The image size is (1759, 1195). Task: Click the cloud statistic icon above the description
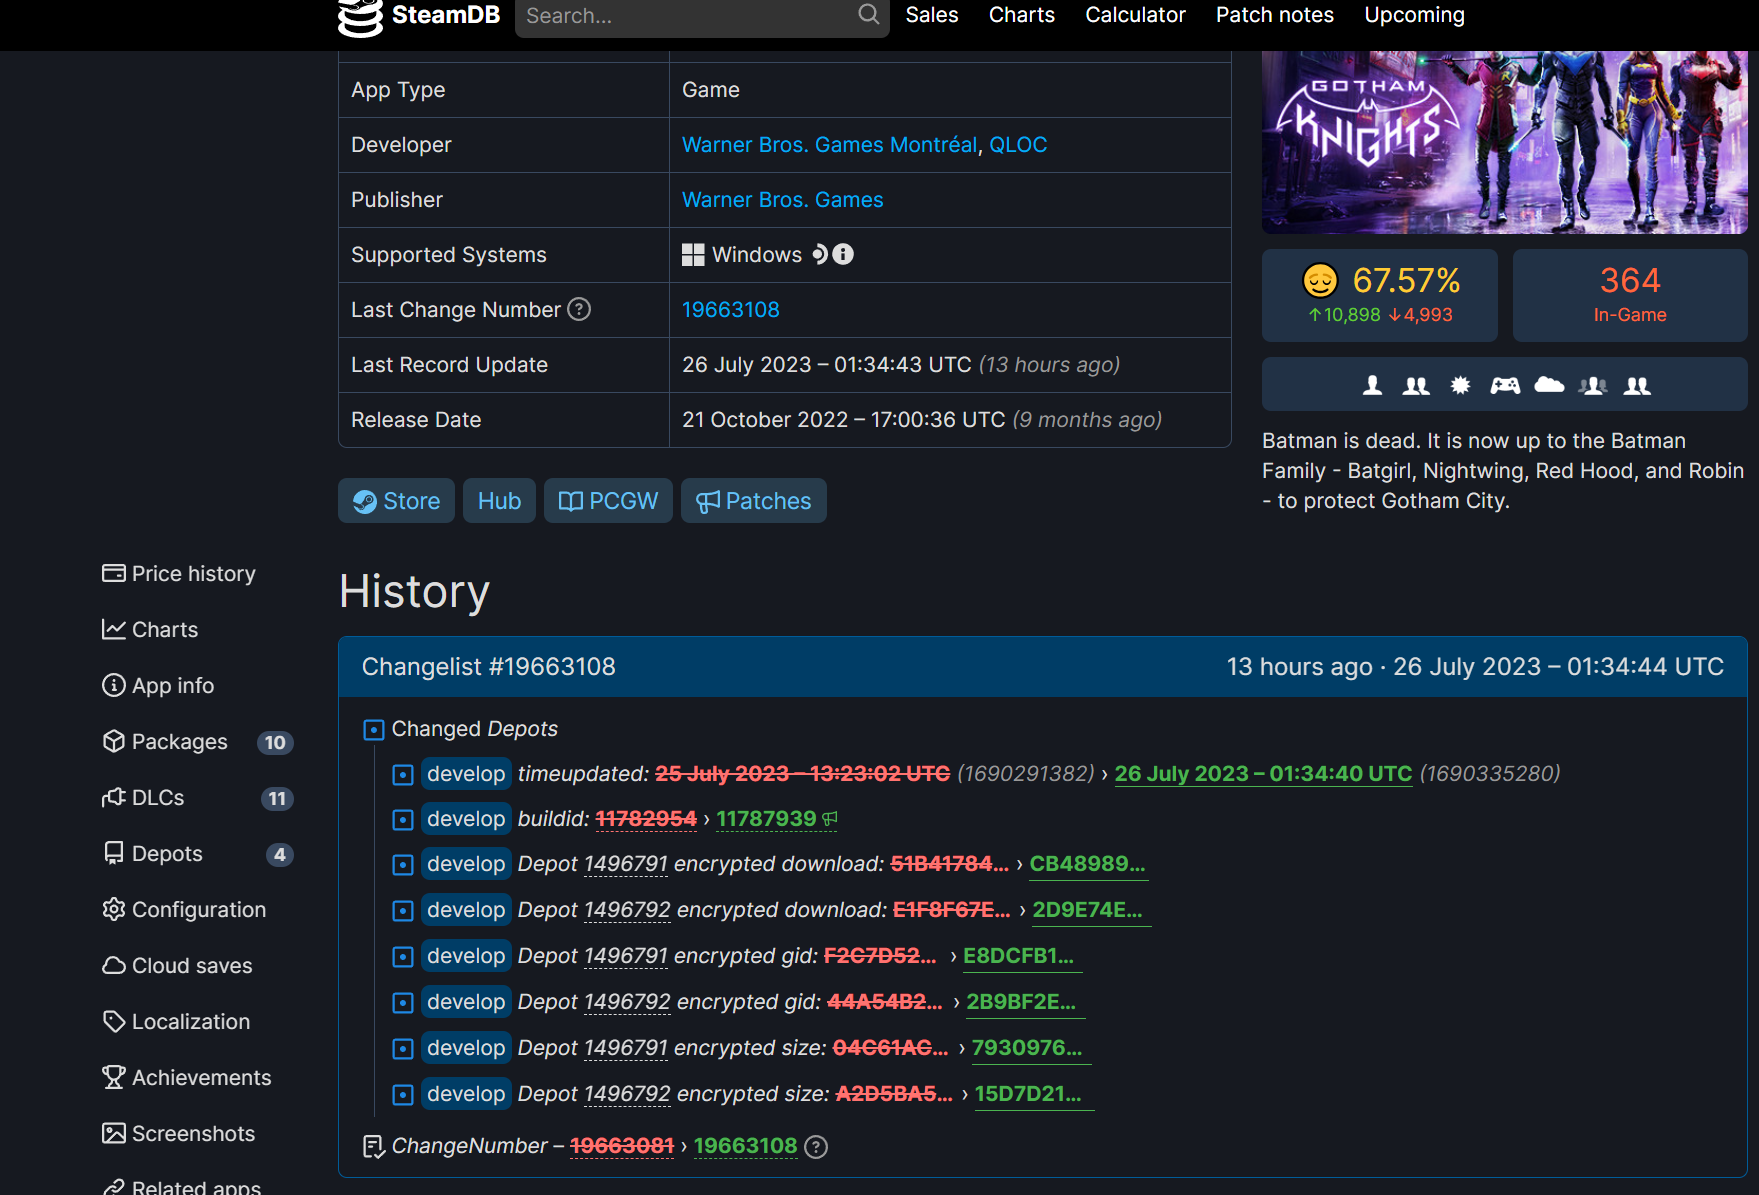(1547, 384)
